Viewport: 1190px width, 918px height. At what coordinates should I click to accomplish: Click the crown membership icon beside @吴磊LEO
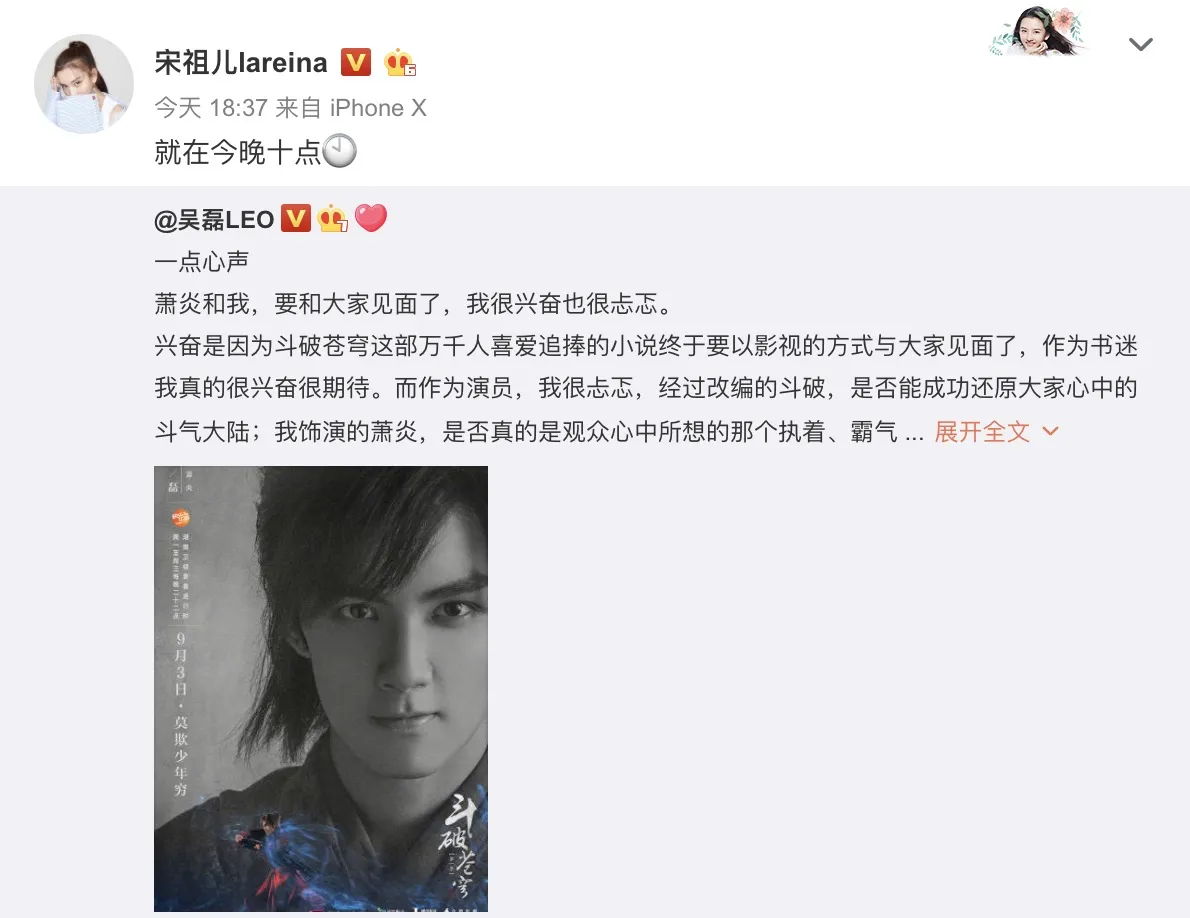point(332,218)
